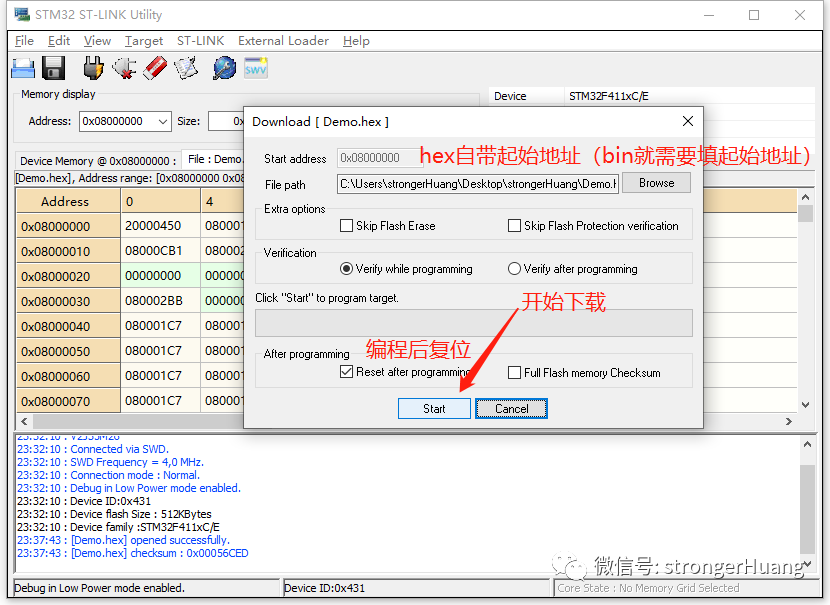Open the Edit menu
The height and width of the screenshot is (605, 830).
[59, 41]
